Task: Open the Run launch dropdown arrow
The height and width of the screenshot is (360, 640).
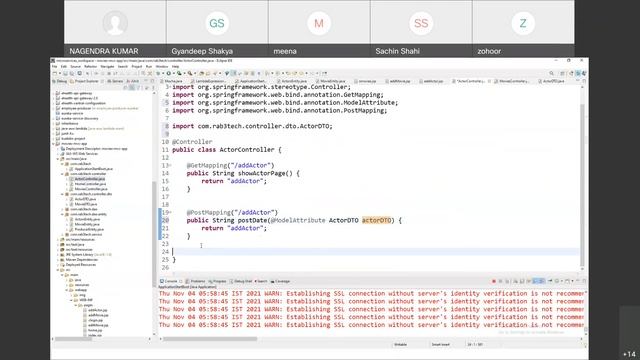Action: click(x=173, y=73)
